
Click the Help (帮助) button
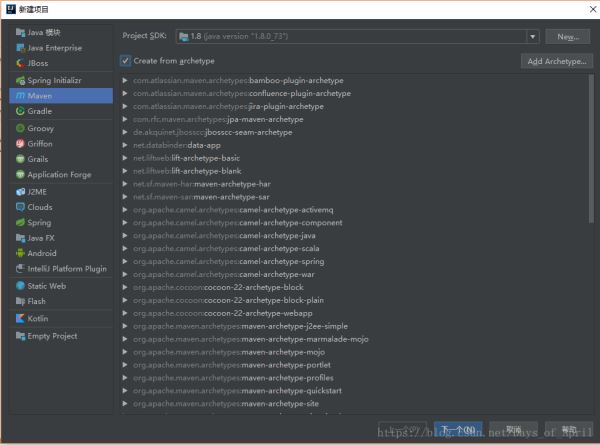pos(569,430)
